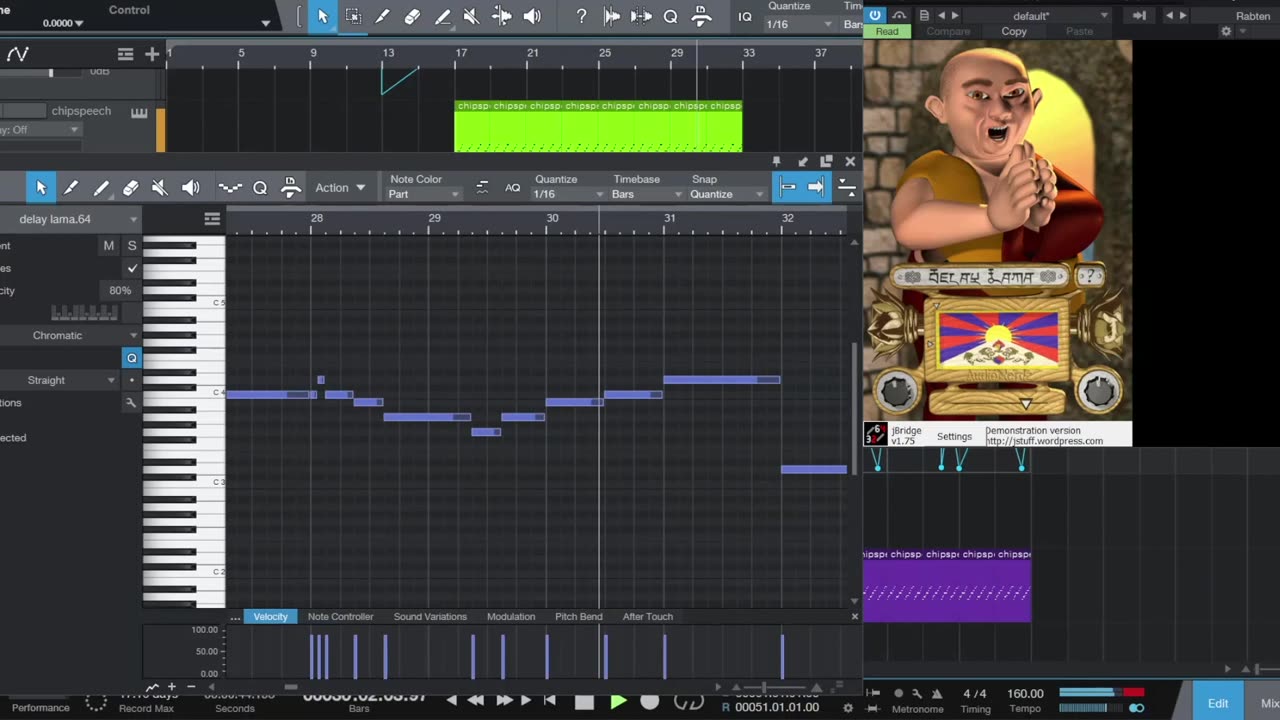Open the Note Color Part dropdown
This screenshot has width=1280, height=720.
pos(424,194)
